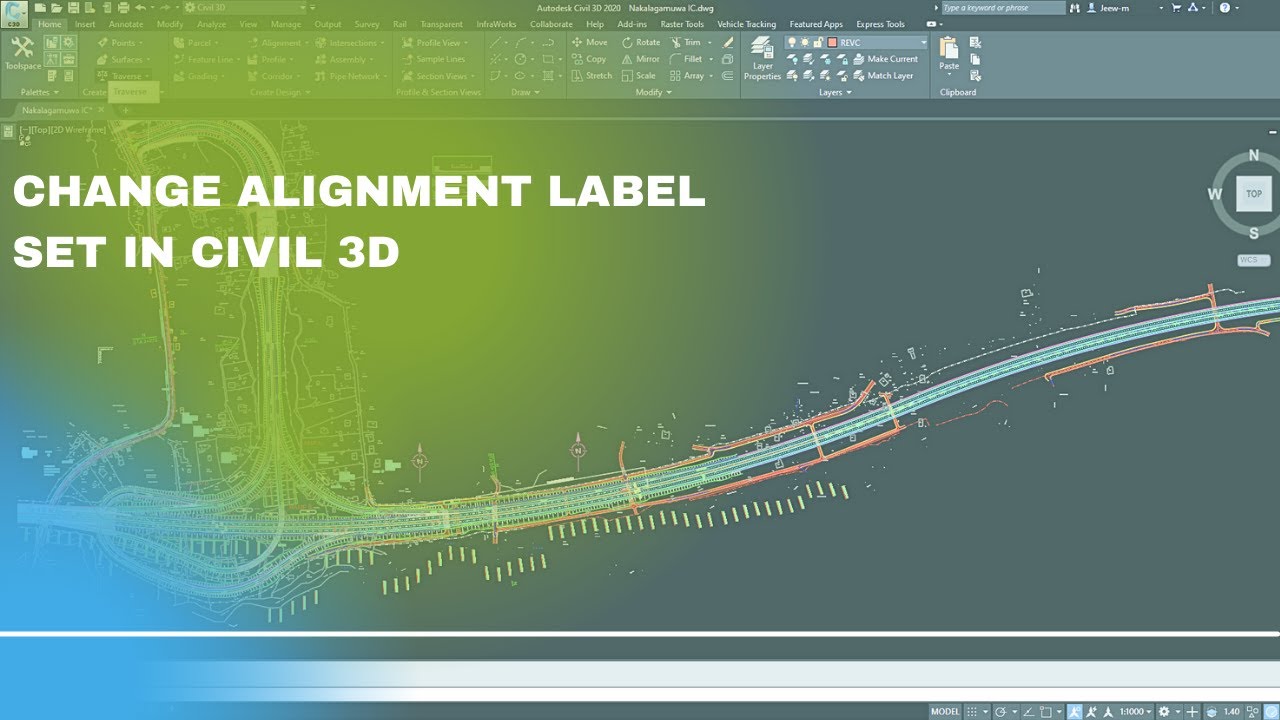Screen dimensions: 1280x720
Task: Click the 1.40 elevation value in status bar
Action: pyautogui.click(x=1231, y=711)
